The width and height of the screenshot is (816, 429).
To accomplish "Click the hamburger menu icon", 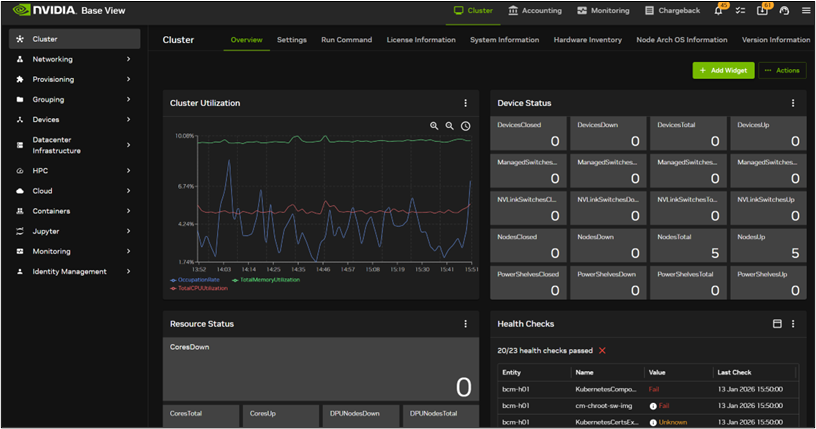I will point(807,11).
